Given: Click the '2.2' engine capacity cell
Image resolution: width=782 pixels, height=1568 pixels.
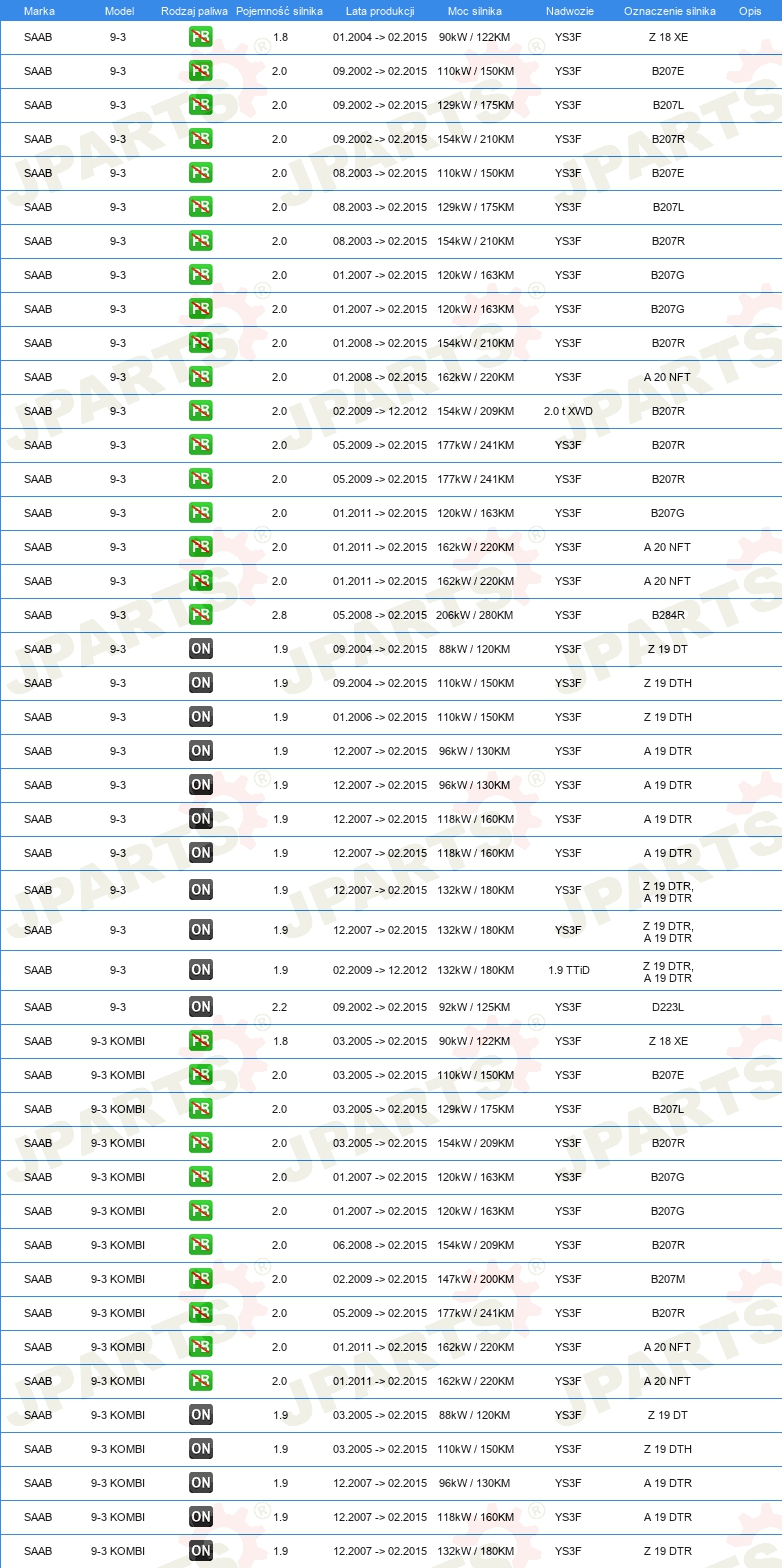Looking at the screenshot, I should pyautogui.click(x=280, y=1007).
